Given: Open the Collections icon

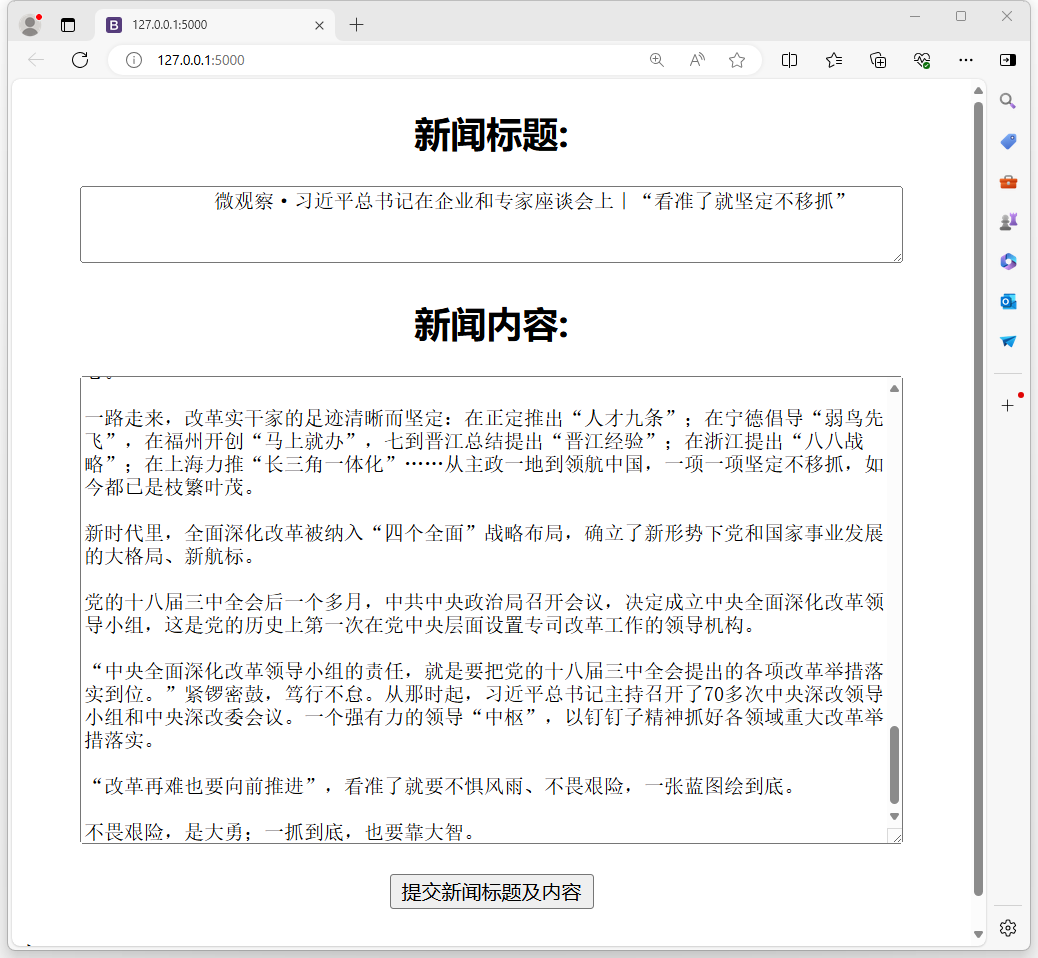Looking at the screenshot, I should point(878,60).
